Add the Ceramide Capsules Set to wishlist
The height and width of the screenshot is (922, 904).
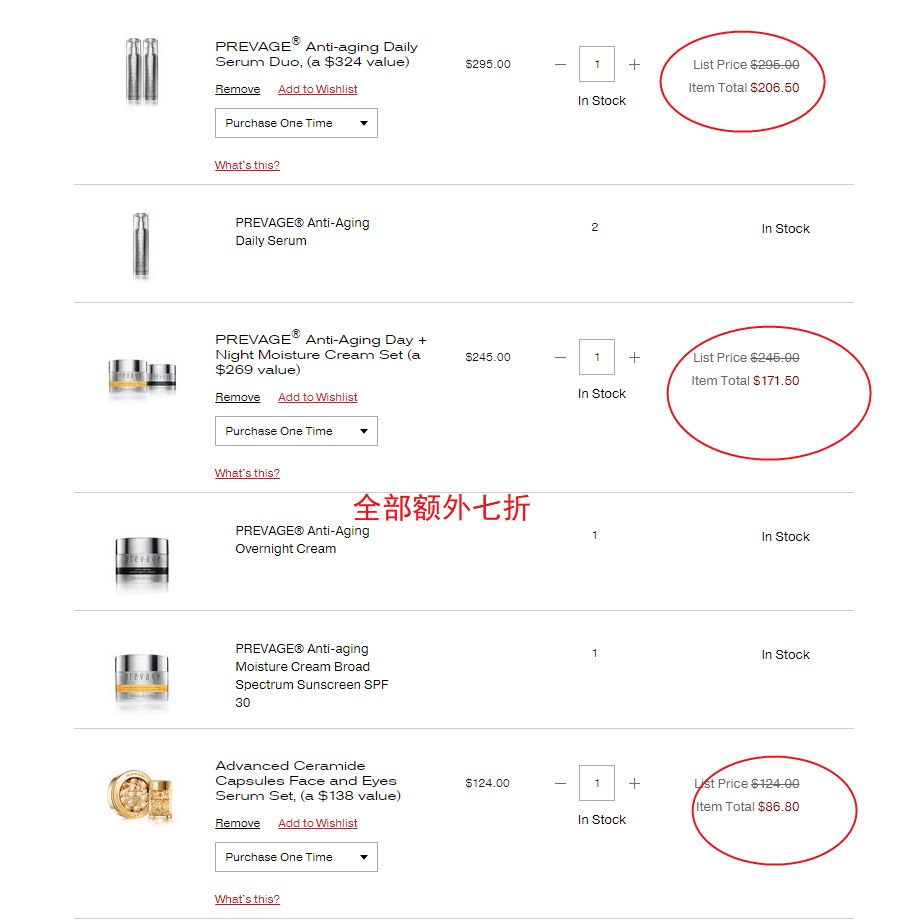(317, 823)
